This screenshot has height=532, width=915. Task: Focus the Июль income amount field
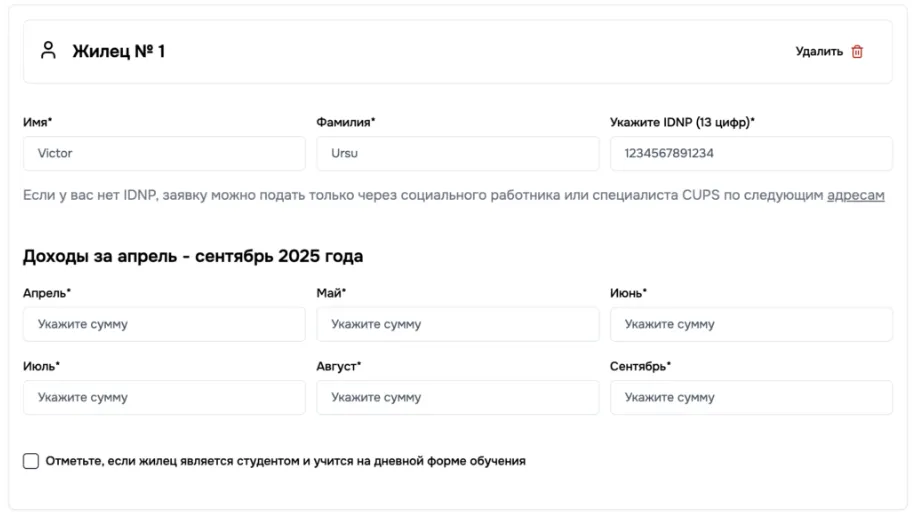164,397
